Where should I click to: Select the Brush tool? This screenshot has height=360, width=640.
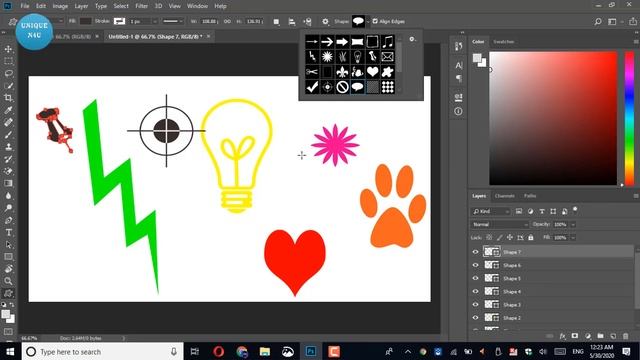click(x=8, y=135)
